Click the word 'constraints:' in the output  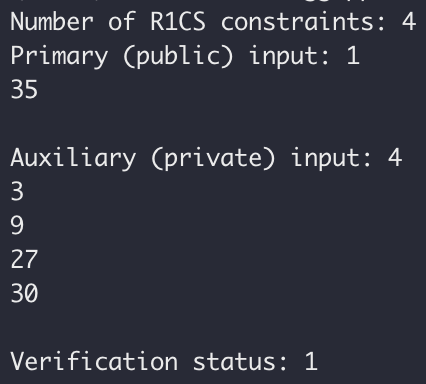(x=303, y=22)
